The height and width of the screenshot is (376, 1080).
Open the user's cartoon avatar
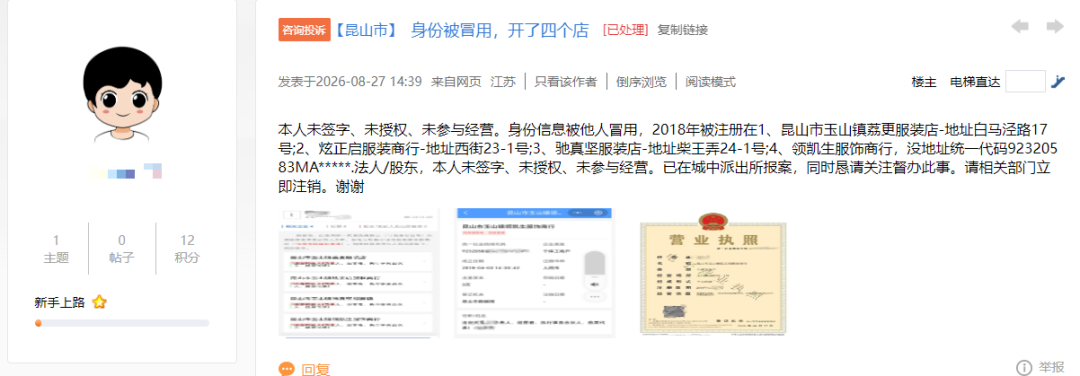point(123,94)
